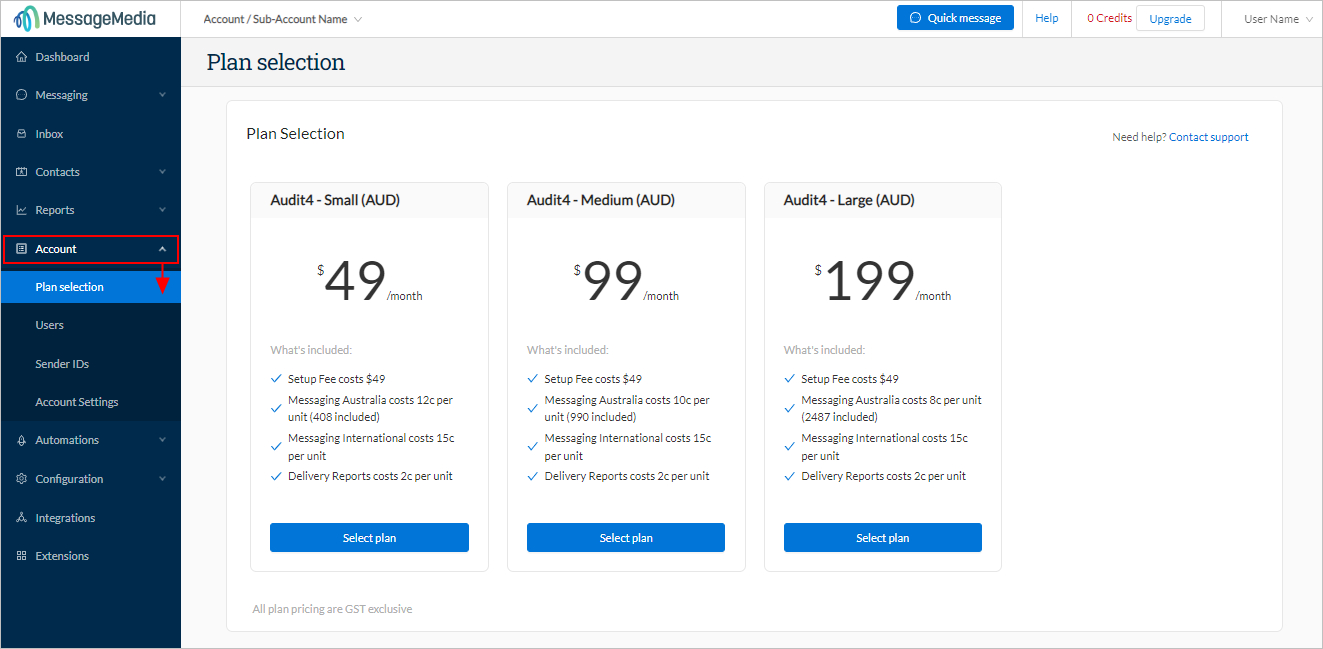Click the Upgrade button
The image size is (1323, 649).
point(1170,18)
